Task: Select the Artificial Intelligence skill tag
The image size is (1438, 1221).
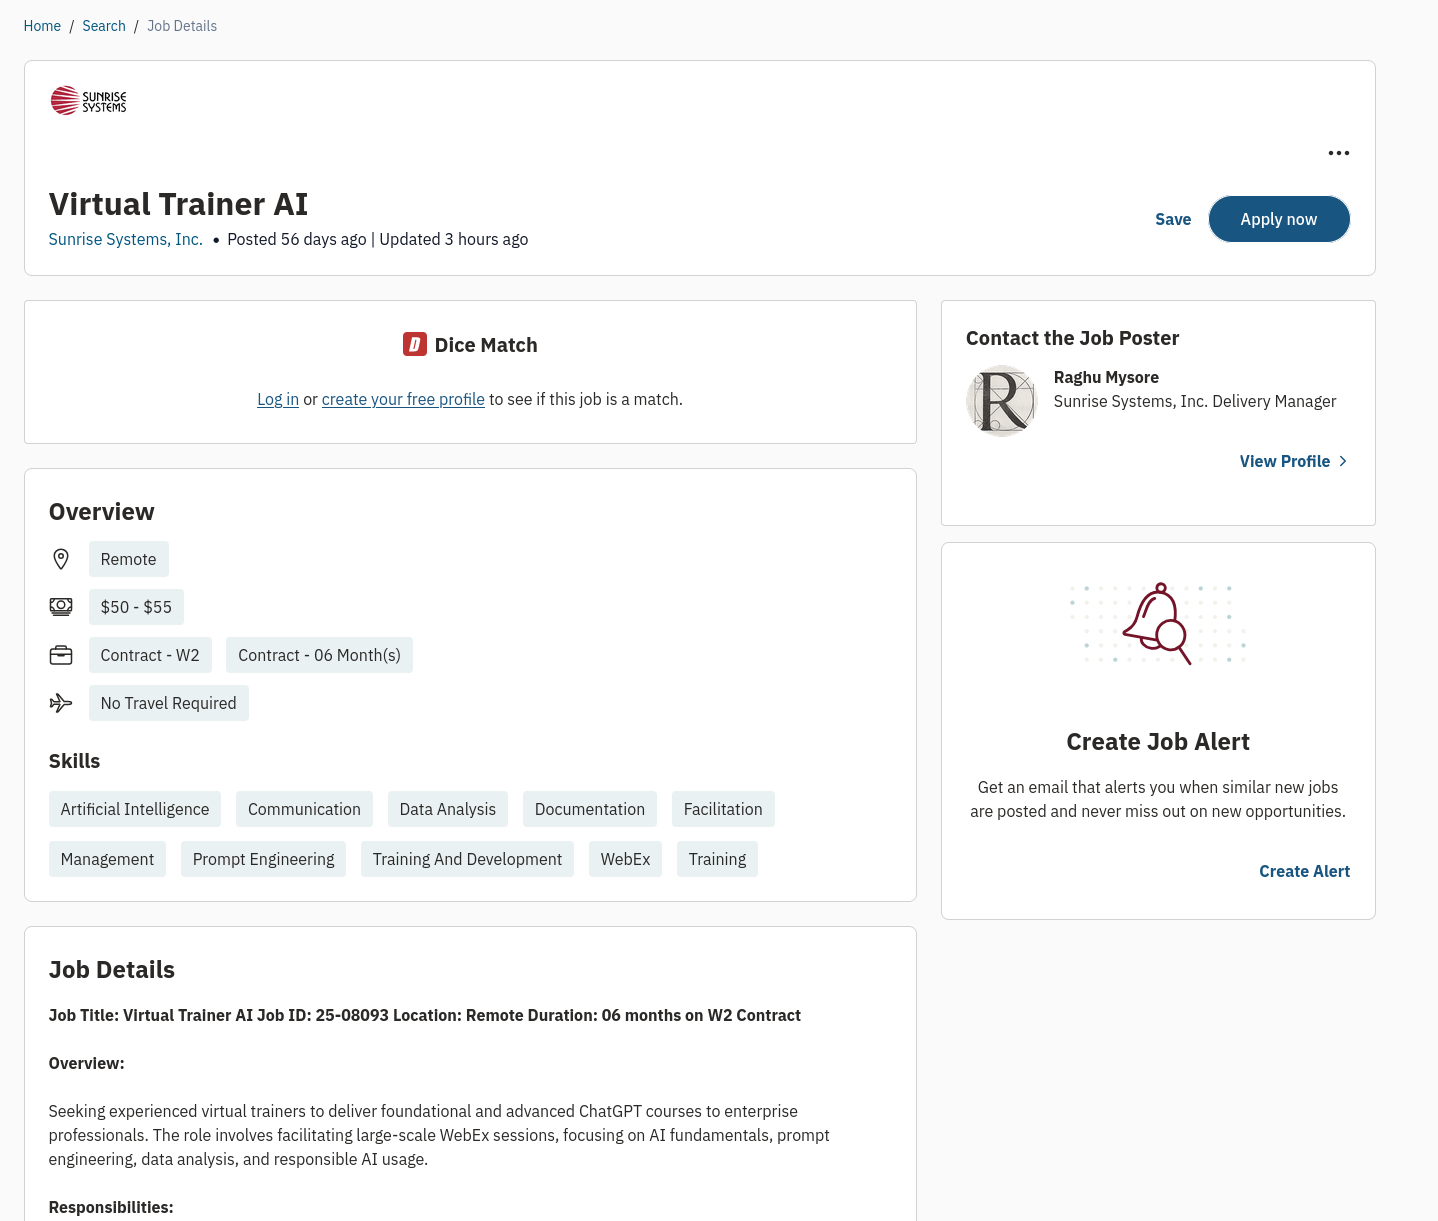Action: [135, 809]
